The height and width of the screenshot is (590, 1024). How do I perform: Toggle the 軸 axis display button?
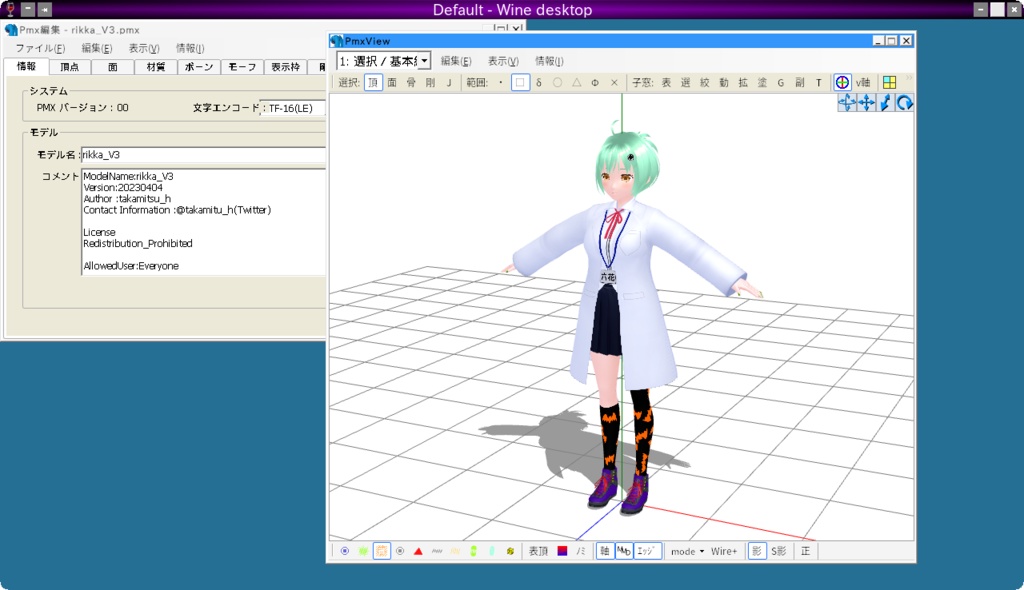coord(603,550)
